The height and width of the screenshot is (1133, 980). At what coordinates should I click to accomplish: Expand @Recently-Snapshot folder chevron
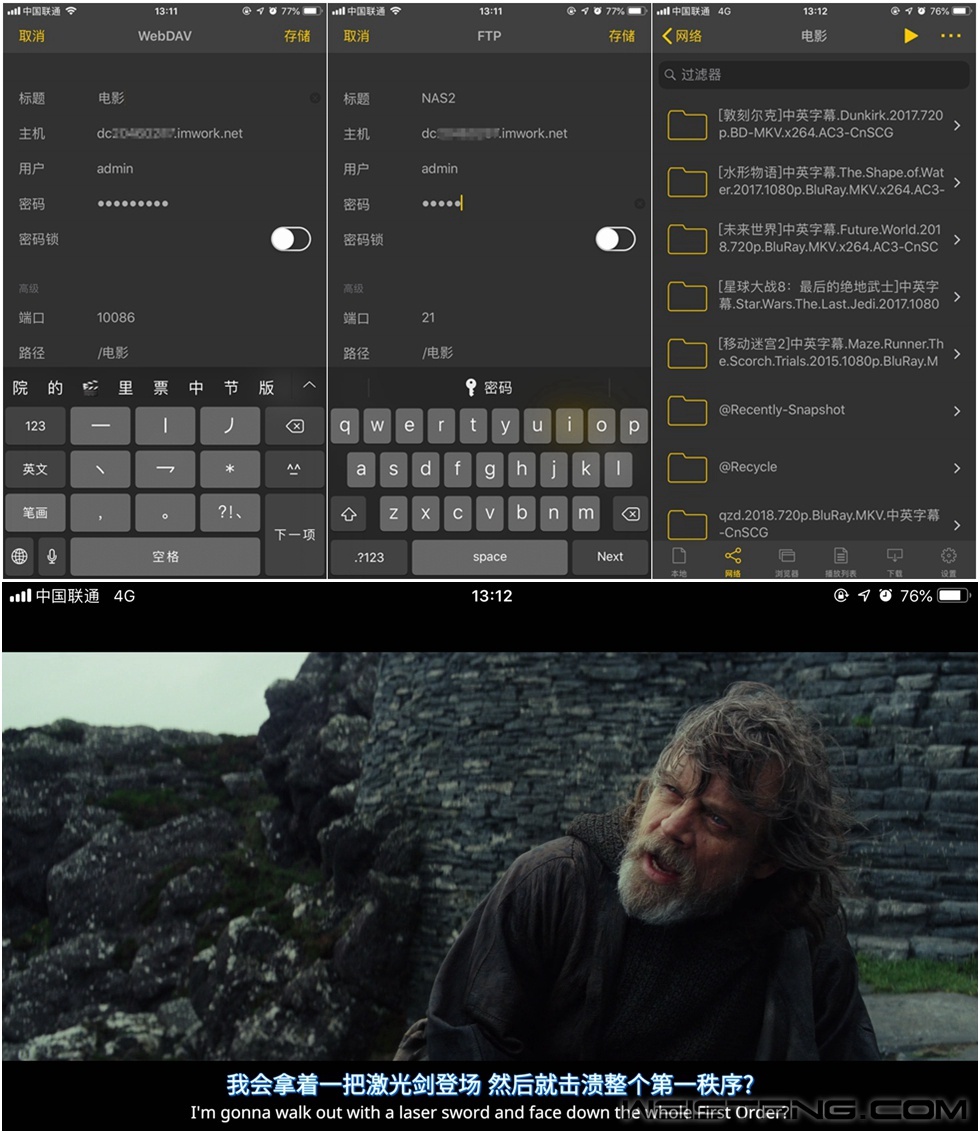pyautogui.click(x=957, y=410)
